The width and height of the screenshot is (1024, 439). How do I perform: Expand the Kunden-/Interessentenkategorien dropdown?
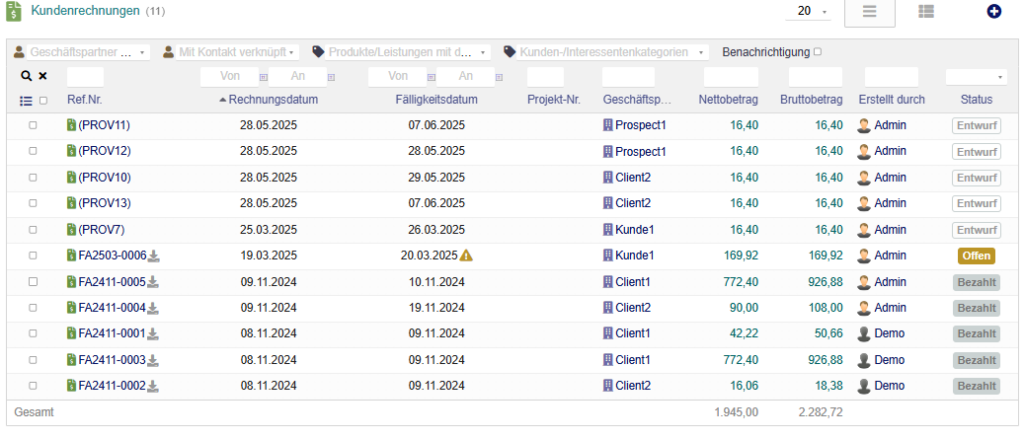coord(605,51)
